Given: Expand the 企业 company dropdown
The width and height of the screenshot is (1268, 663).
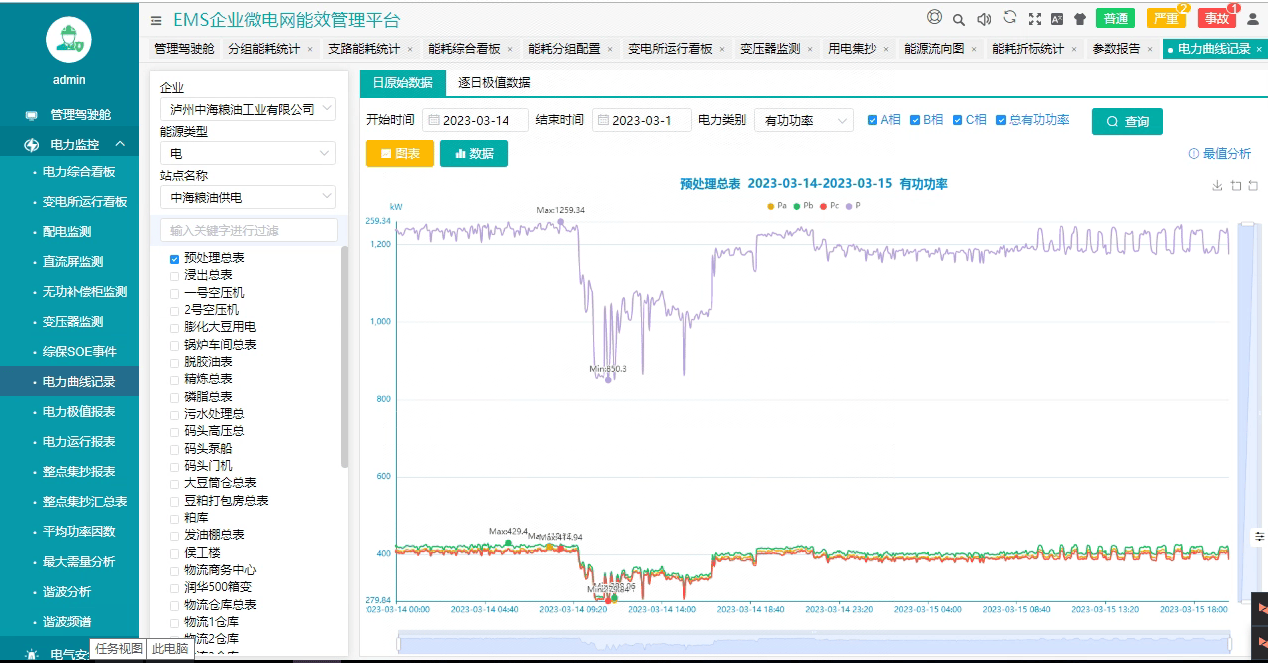Looking at the screenshot, I should (x=247, y=109).
